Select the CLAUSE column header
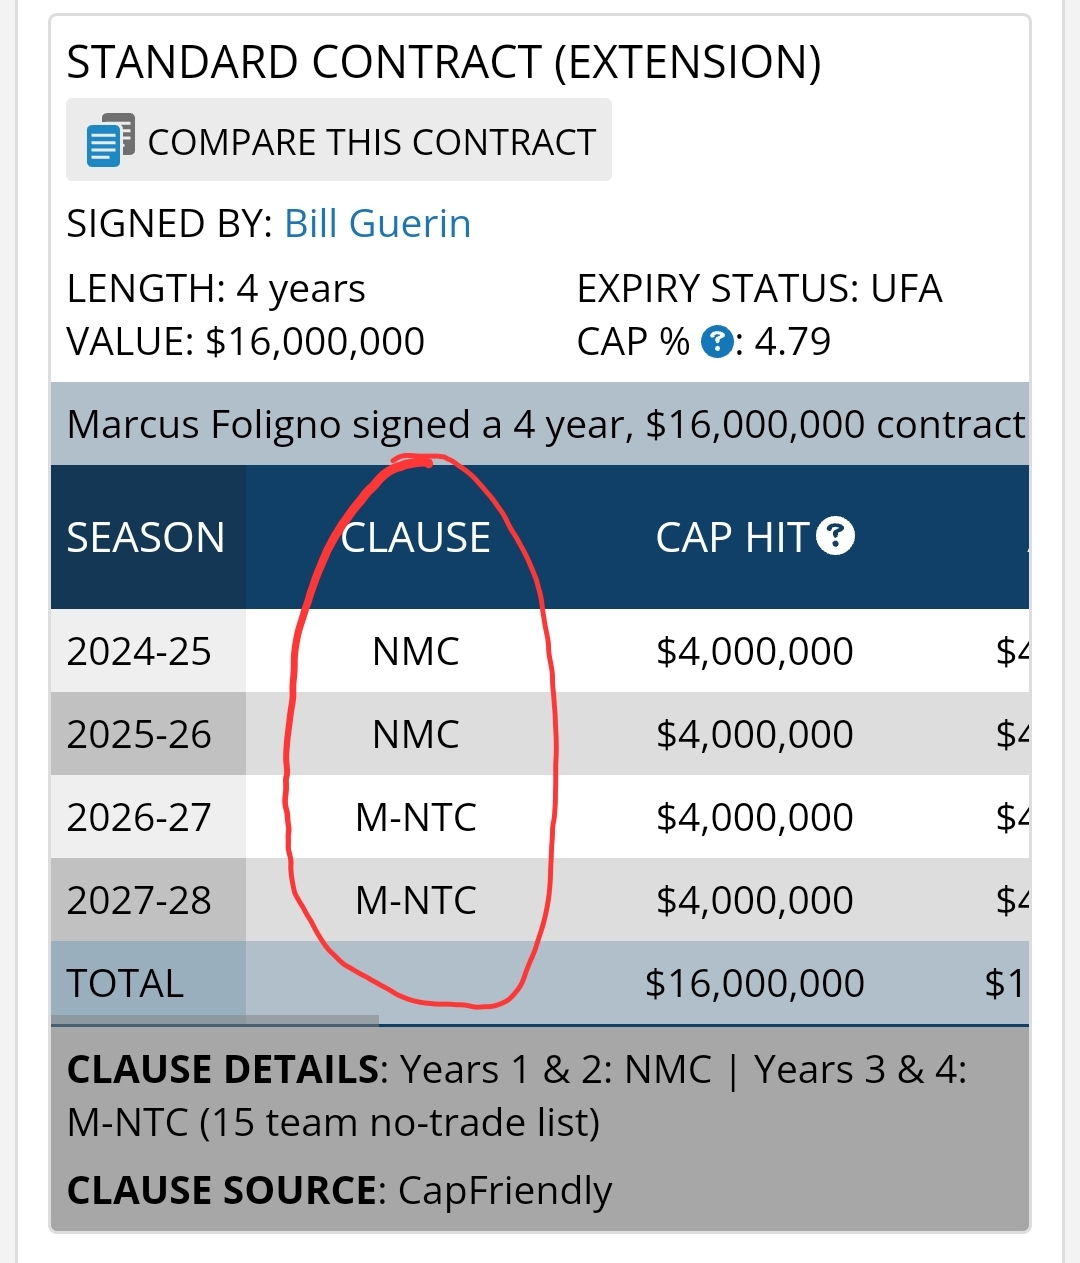The width and height of the screenshot is (1080, 1263). click(416, 537)
